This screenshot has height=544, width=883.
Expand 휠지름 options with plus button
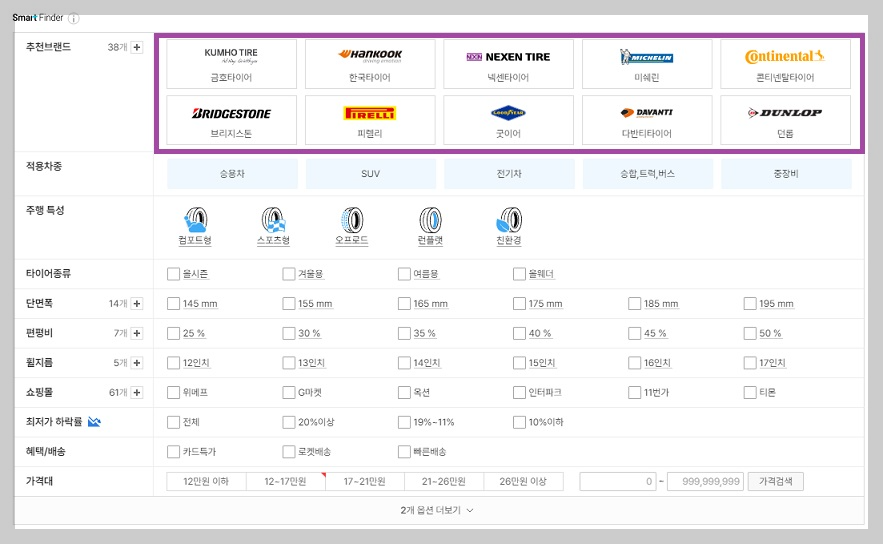[137, 363]
